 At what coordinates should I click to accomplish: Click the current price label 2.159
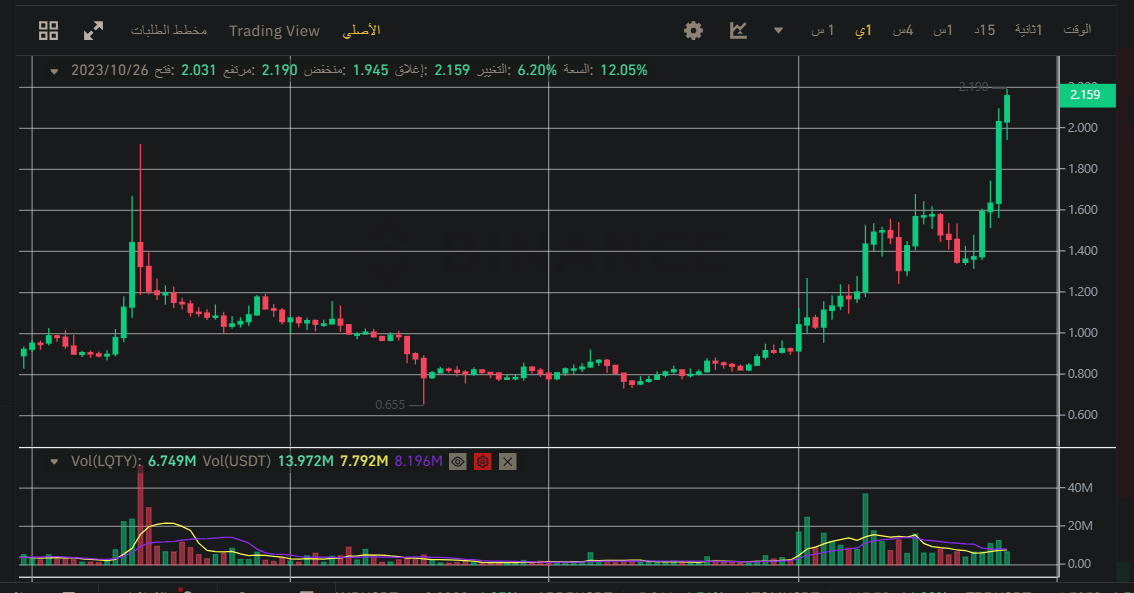pyautogui.click(x=1087, y=95)
